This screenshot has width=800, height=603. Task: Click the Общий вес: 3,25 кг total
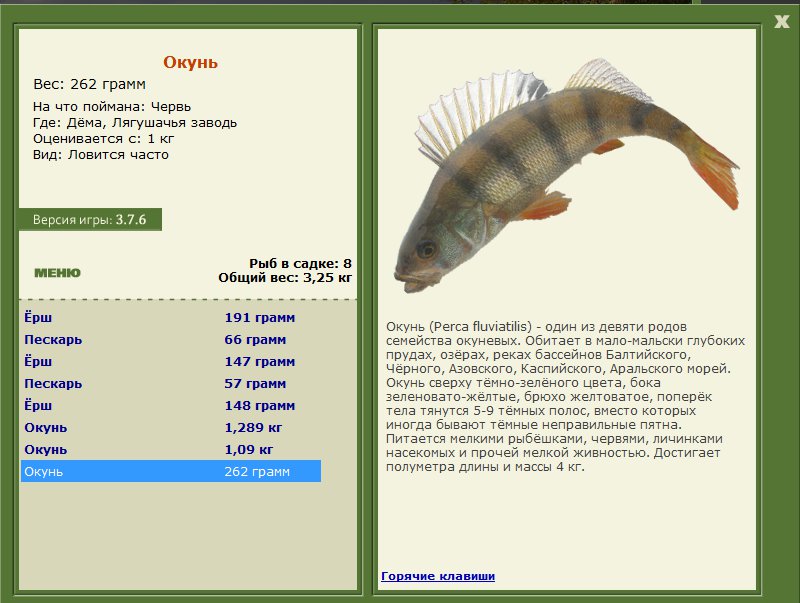point(285,278)
